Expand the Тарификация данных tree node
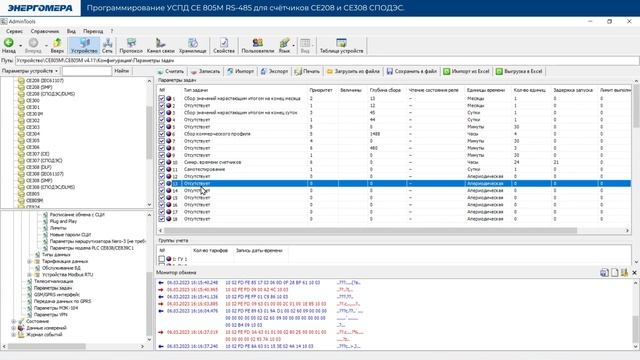 tap(29, 261)
